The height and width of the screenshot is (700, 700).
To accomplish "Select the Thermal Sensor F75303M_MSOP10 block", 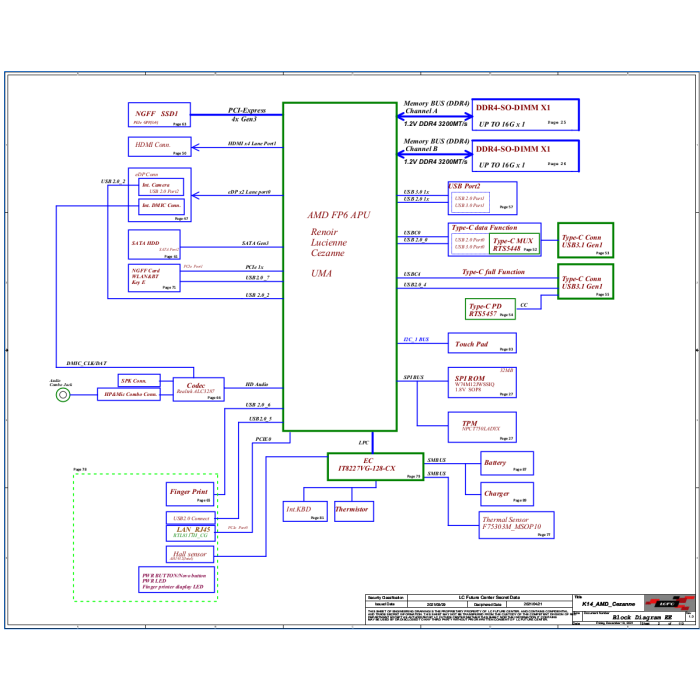I will point(517,525).
